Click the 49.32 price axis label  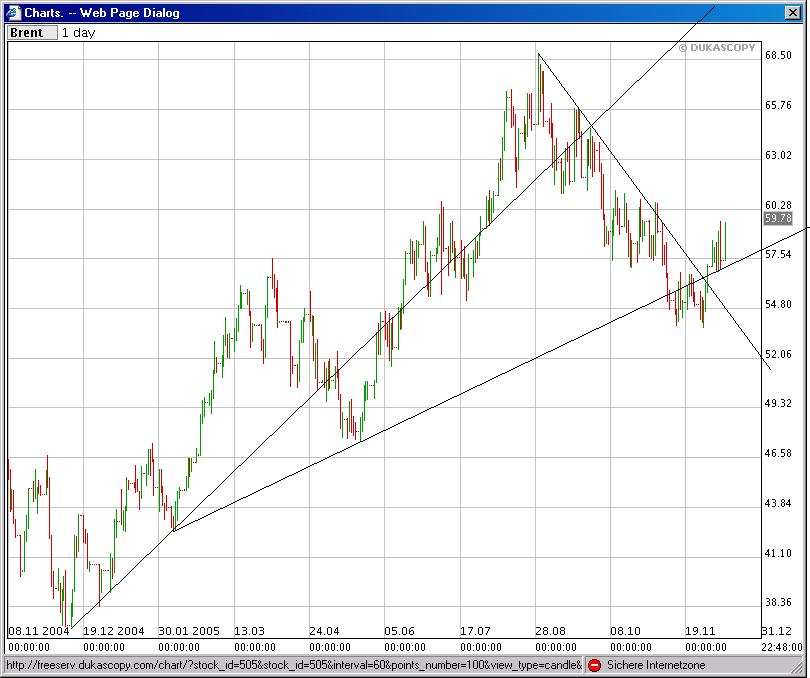[778, 403]
